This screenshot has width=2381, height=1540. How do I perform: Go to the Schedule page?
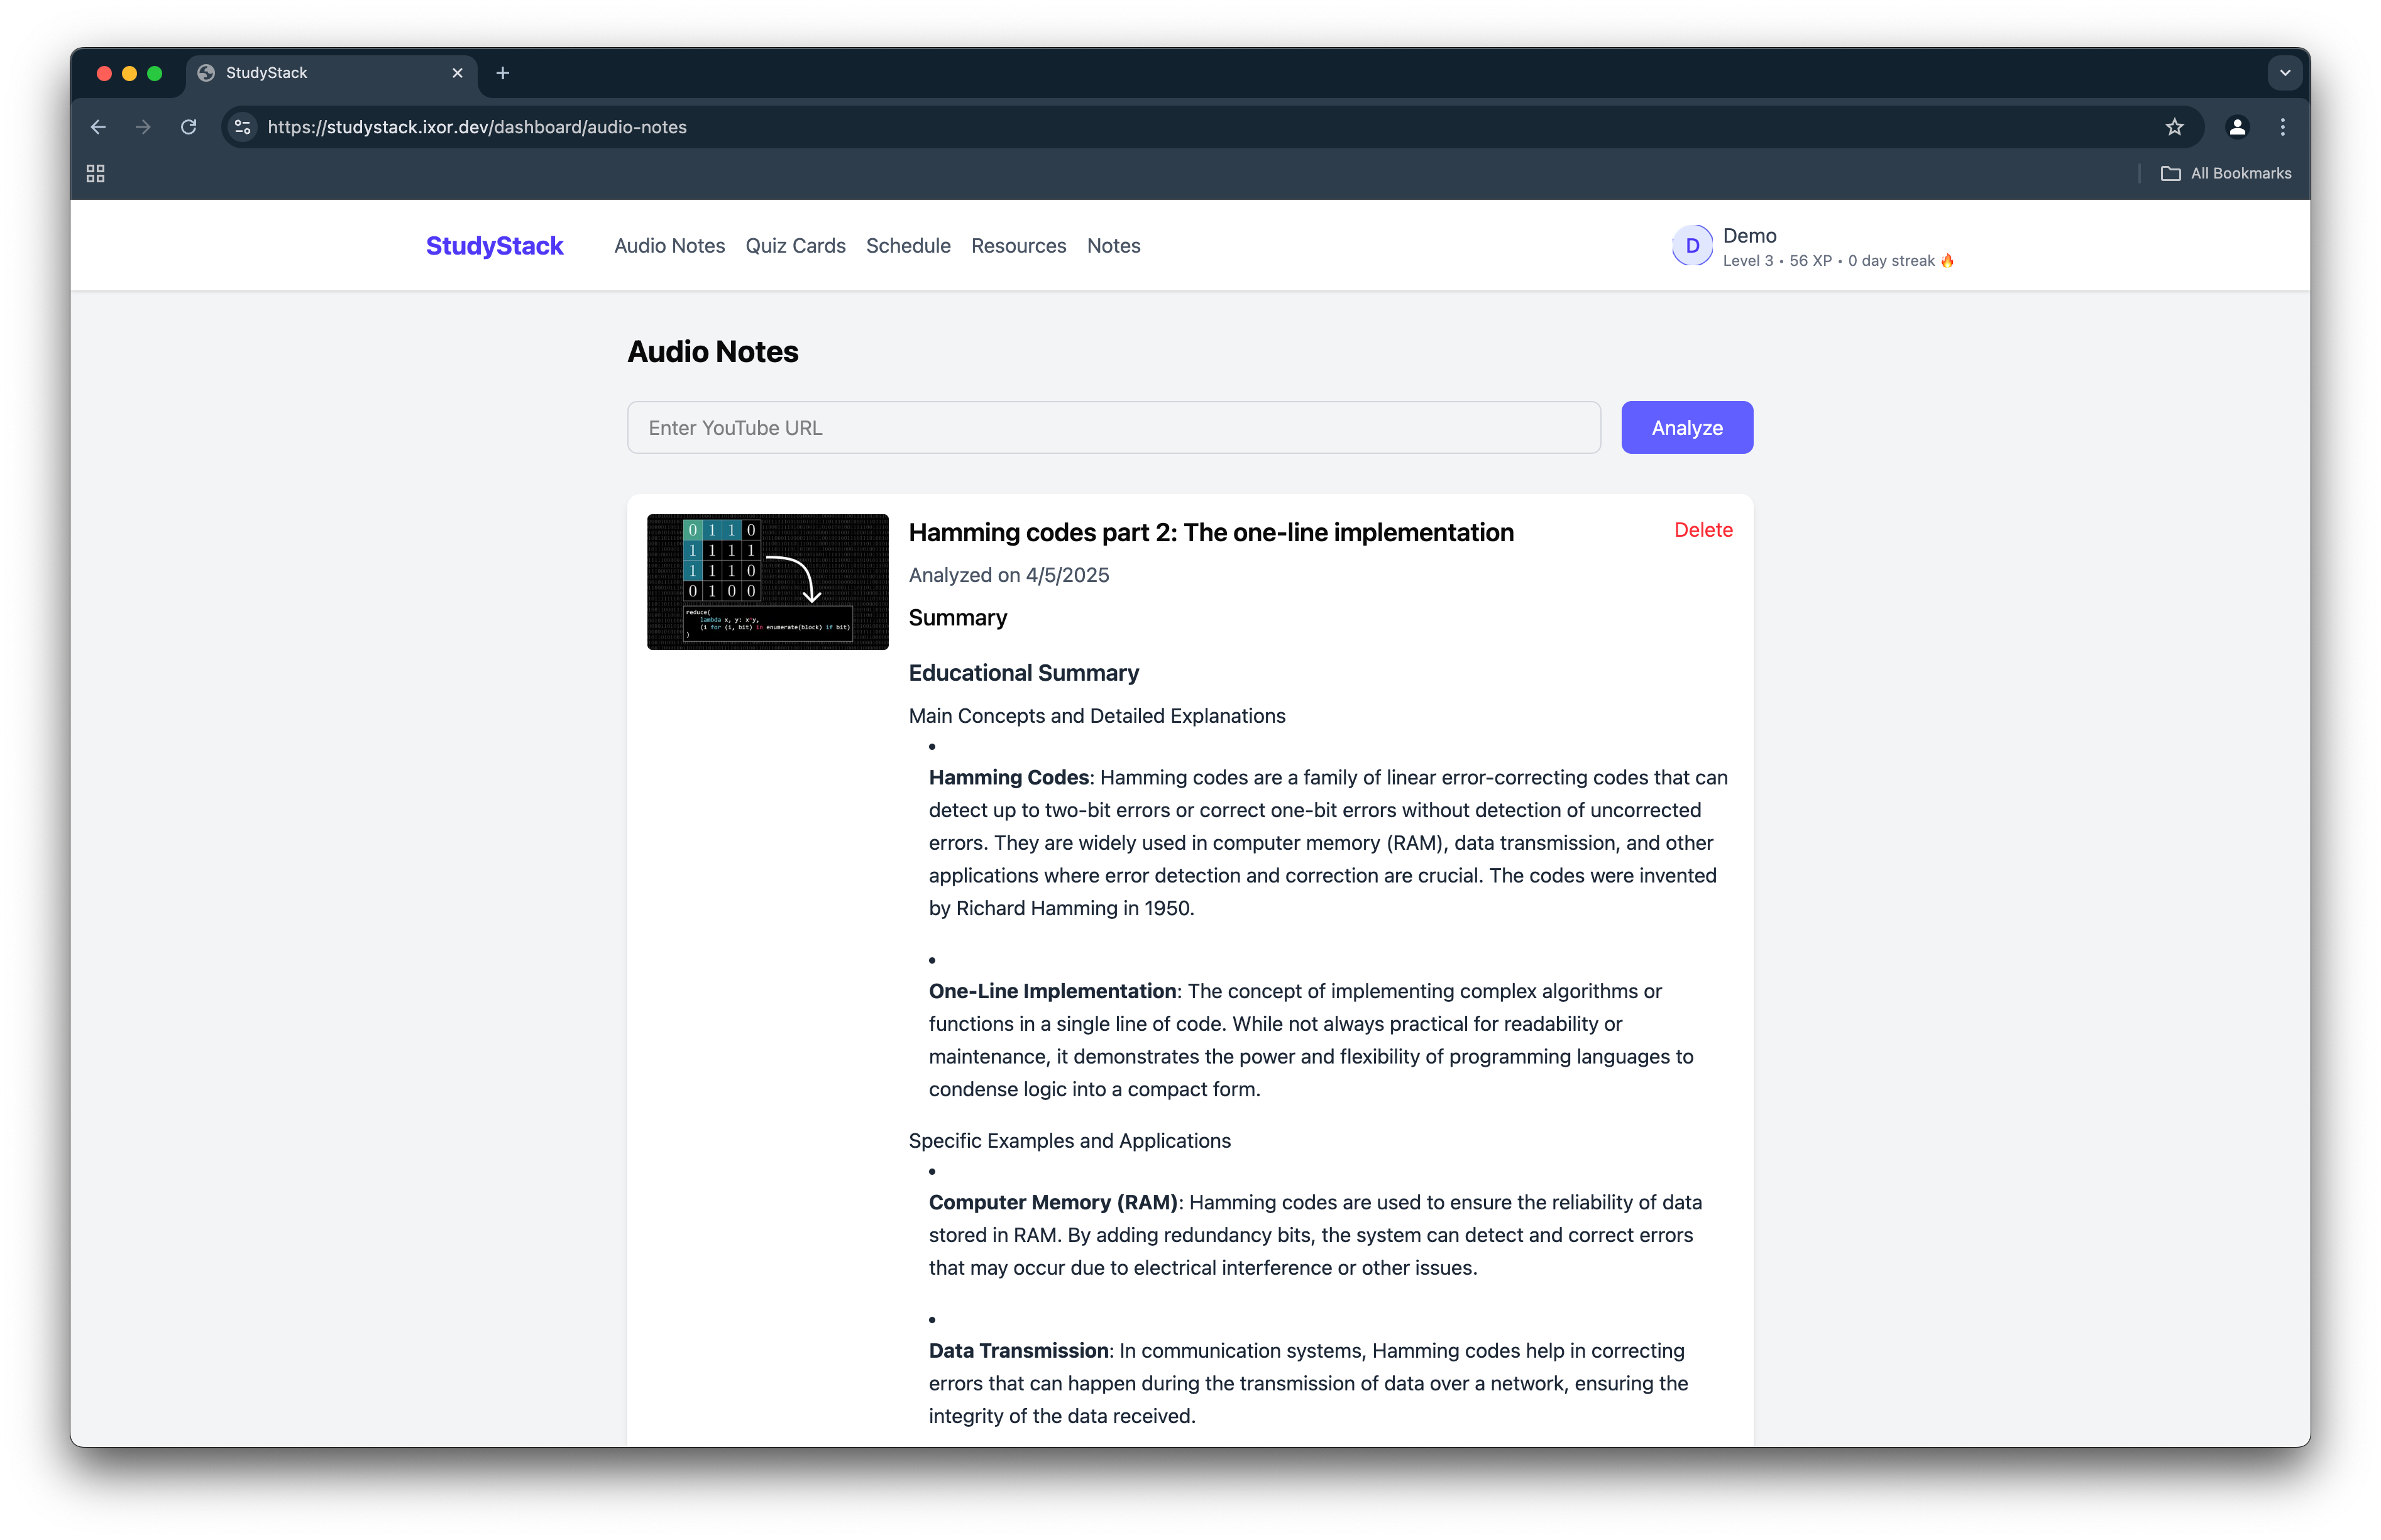pos(908,246)
